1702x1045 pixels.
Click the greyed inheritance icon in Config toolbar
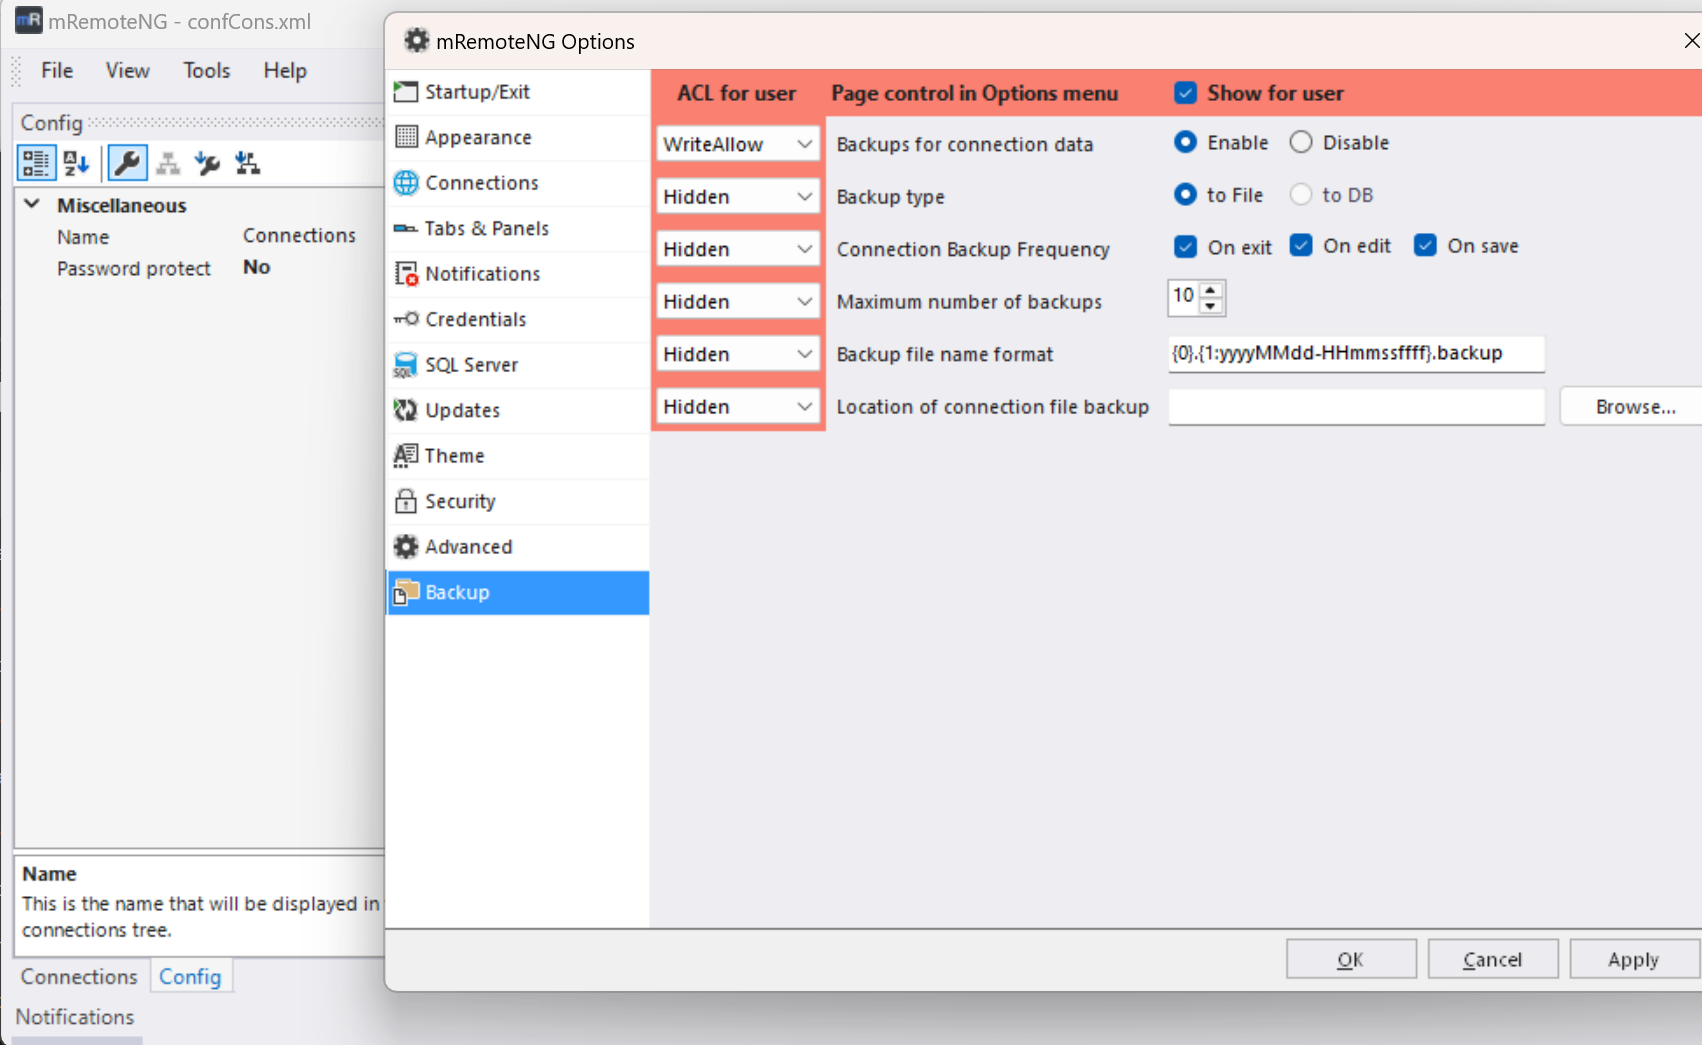167,163
